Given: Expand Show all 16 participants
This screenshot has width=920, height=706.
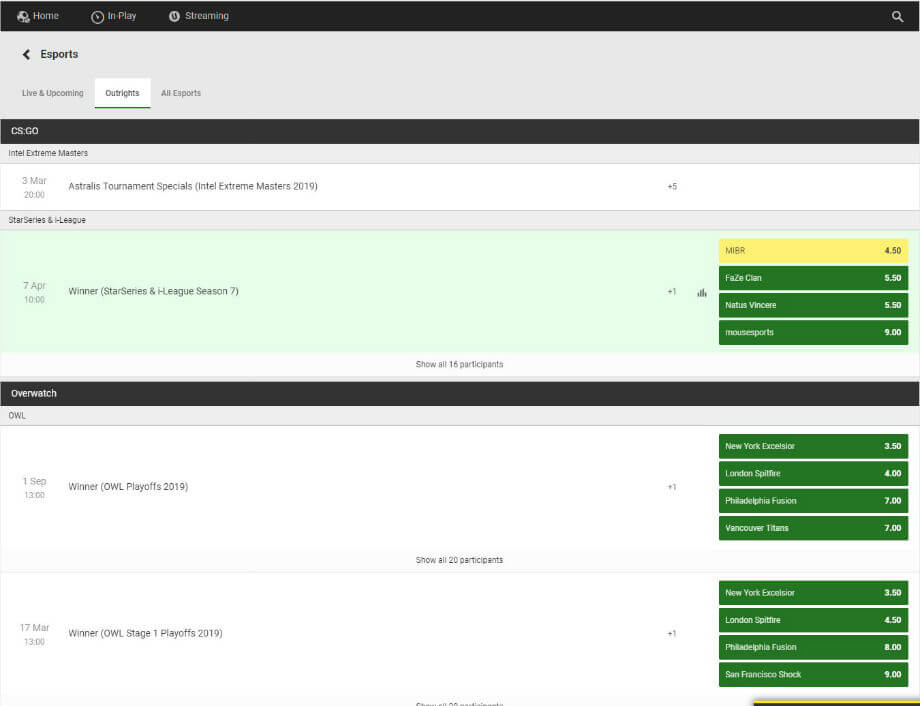Looking at the screenshot, I should tap(459, 365).
